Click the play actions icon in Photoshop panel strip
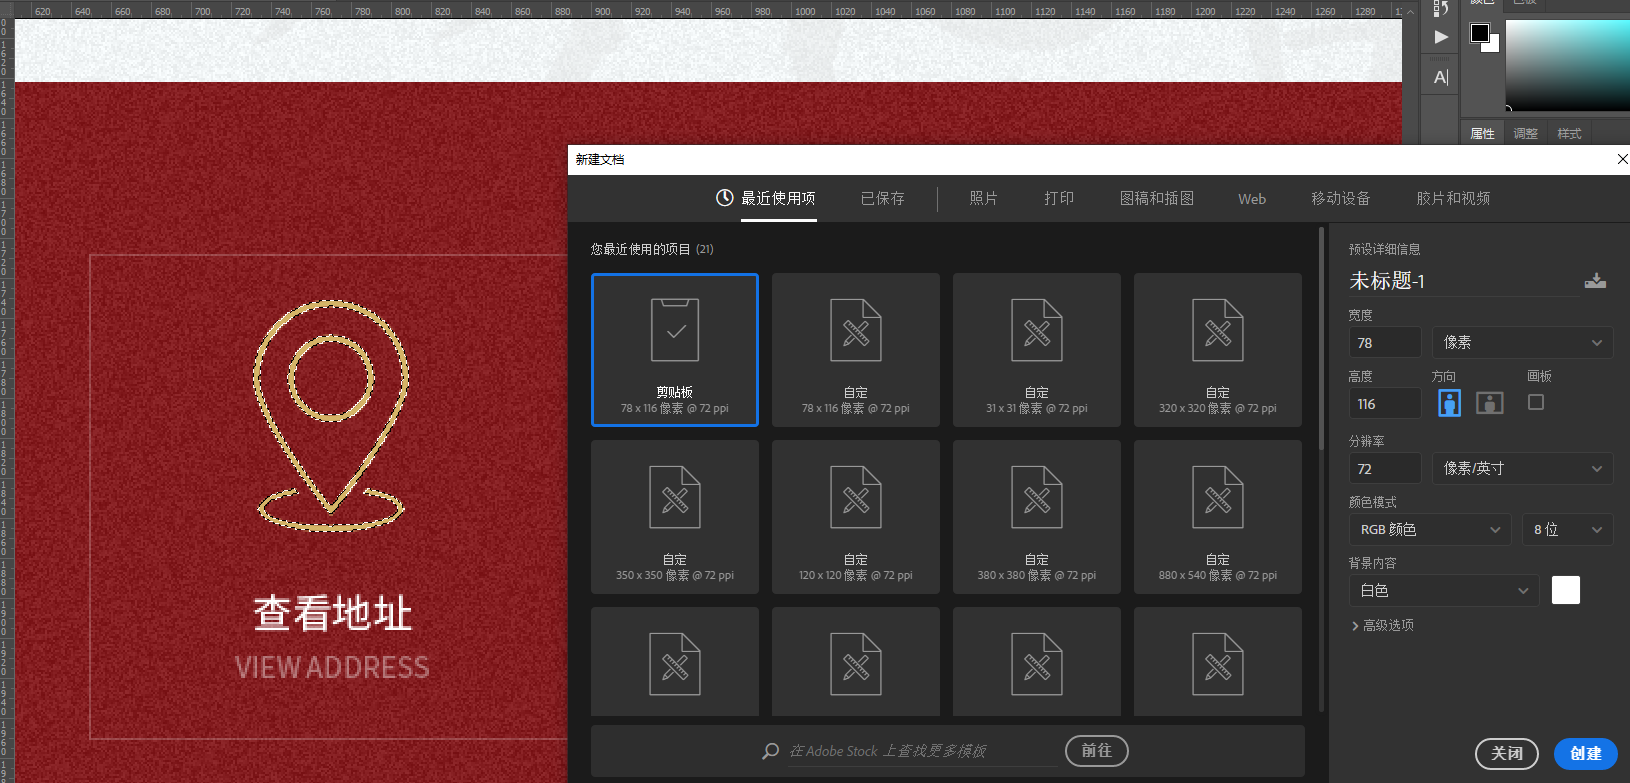This screenshot has width=1630, height=783. coord(1441,37)
